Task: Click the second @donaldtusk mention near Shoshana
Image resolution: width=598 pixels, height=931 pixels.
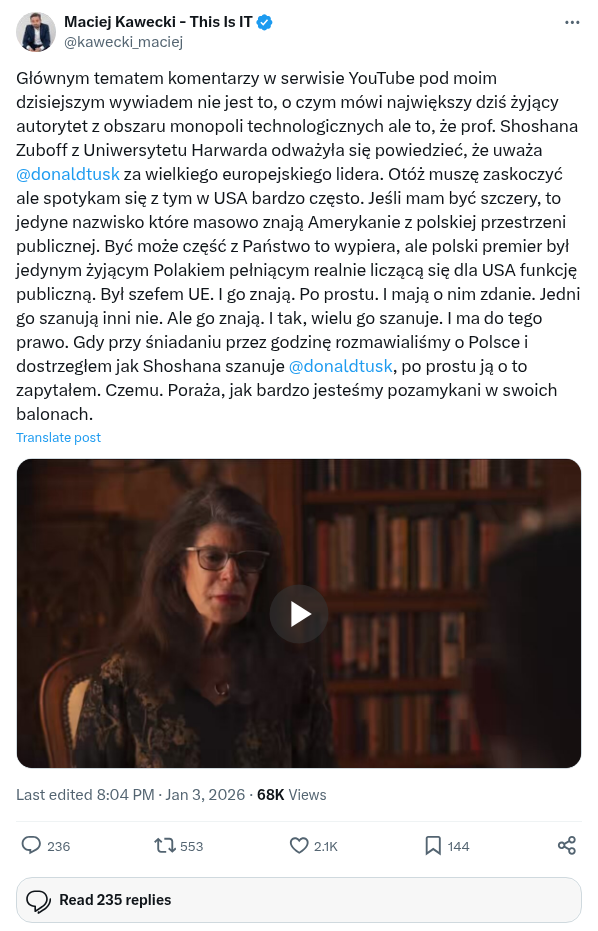Action: (x=340, y=366)
